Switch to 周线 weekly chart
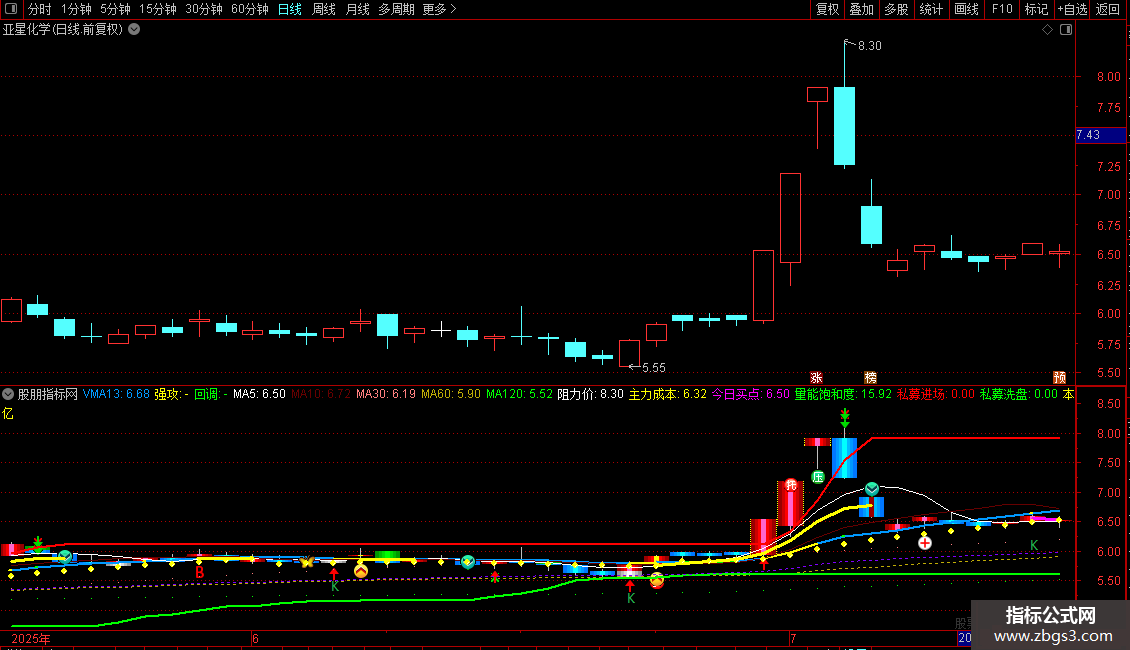This screenshot has width=1130, height=650. (324, 9)
